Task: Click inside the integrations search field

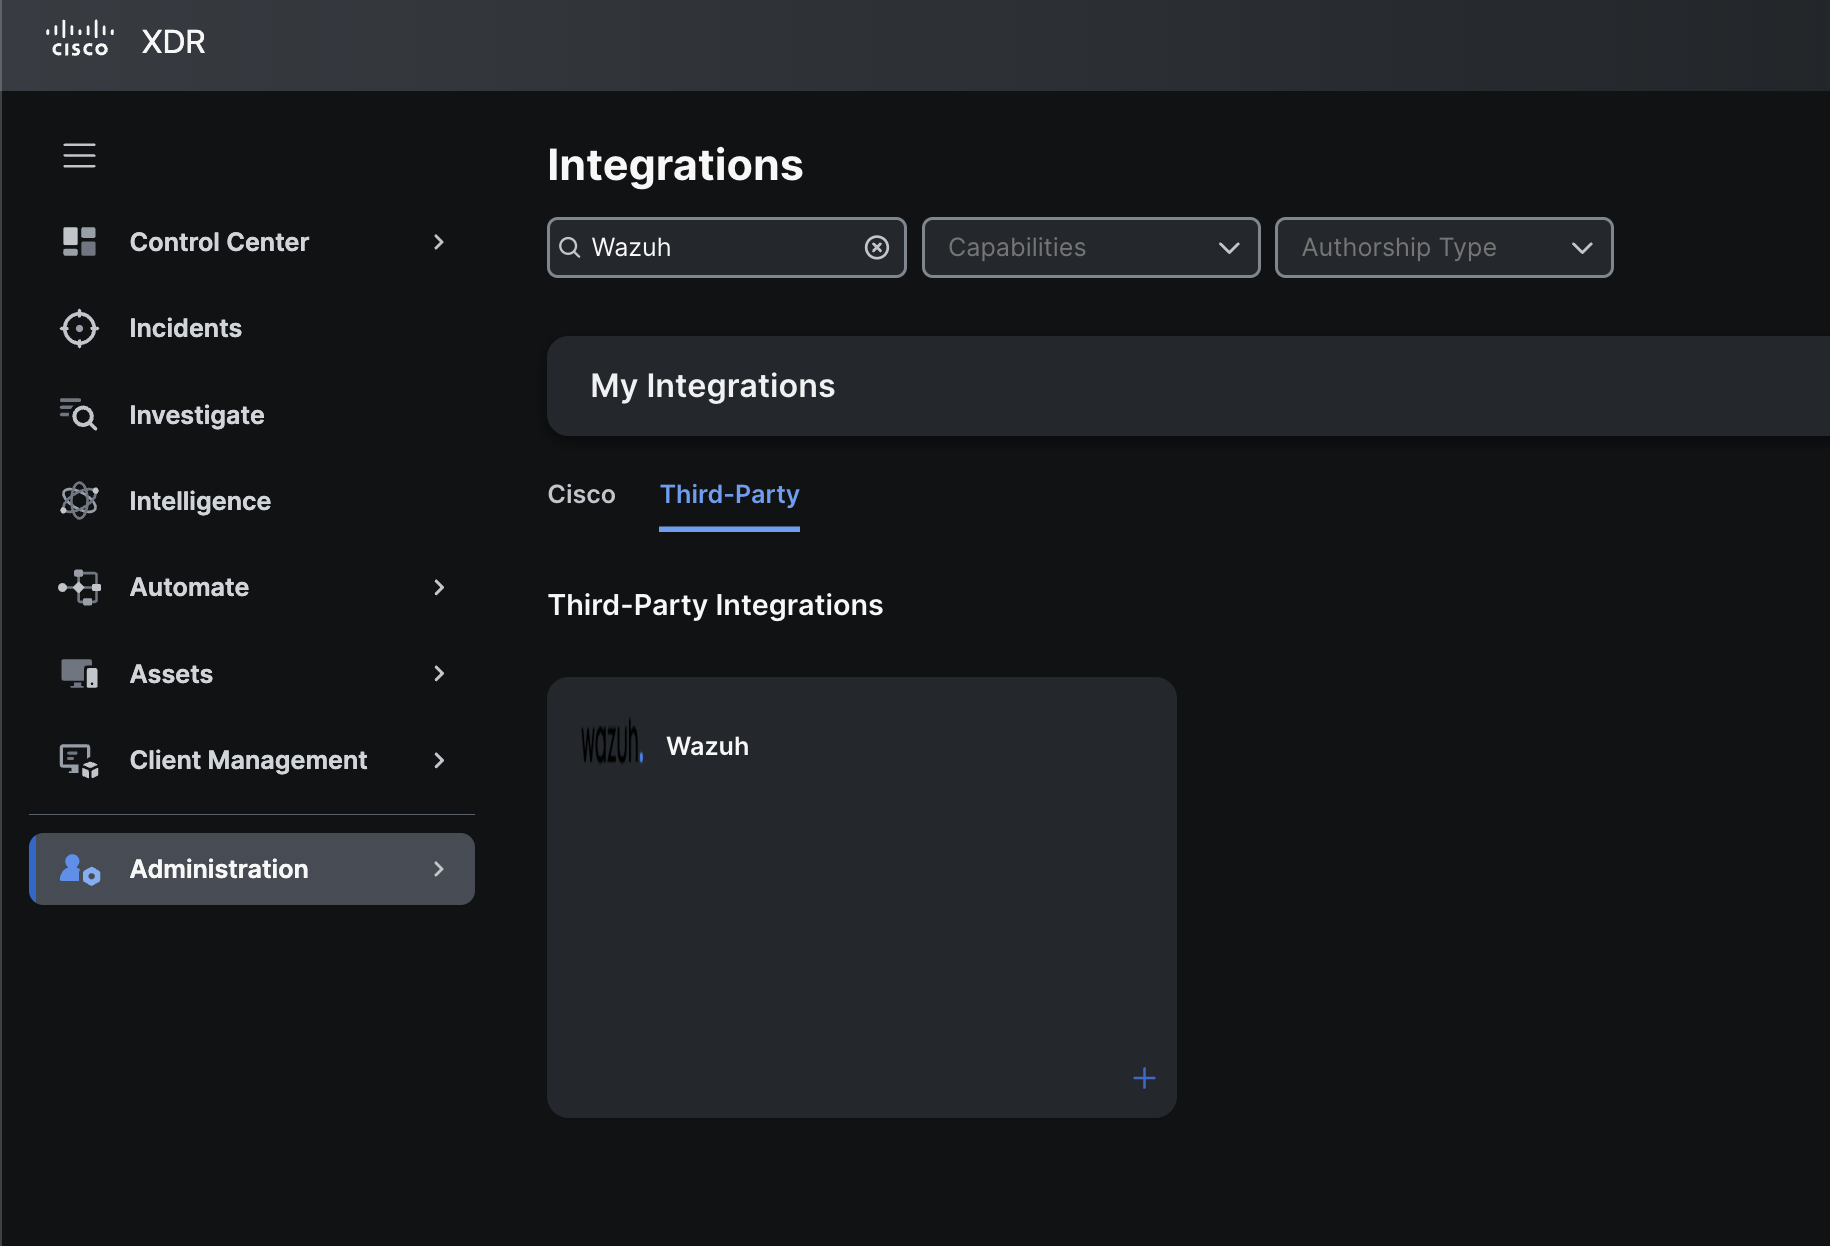Action: click(x=720, y=247)
